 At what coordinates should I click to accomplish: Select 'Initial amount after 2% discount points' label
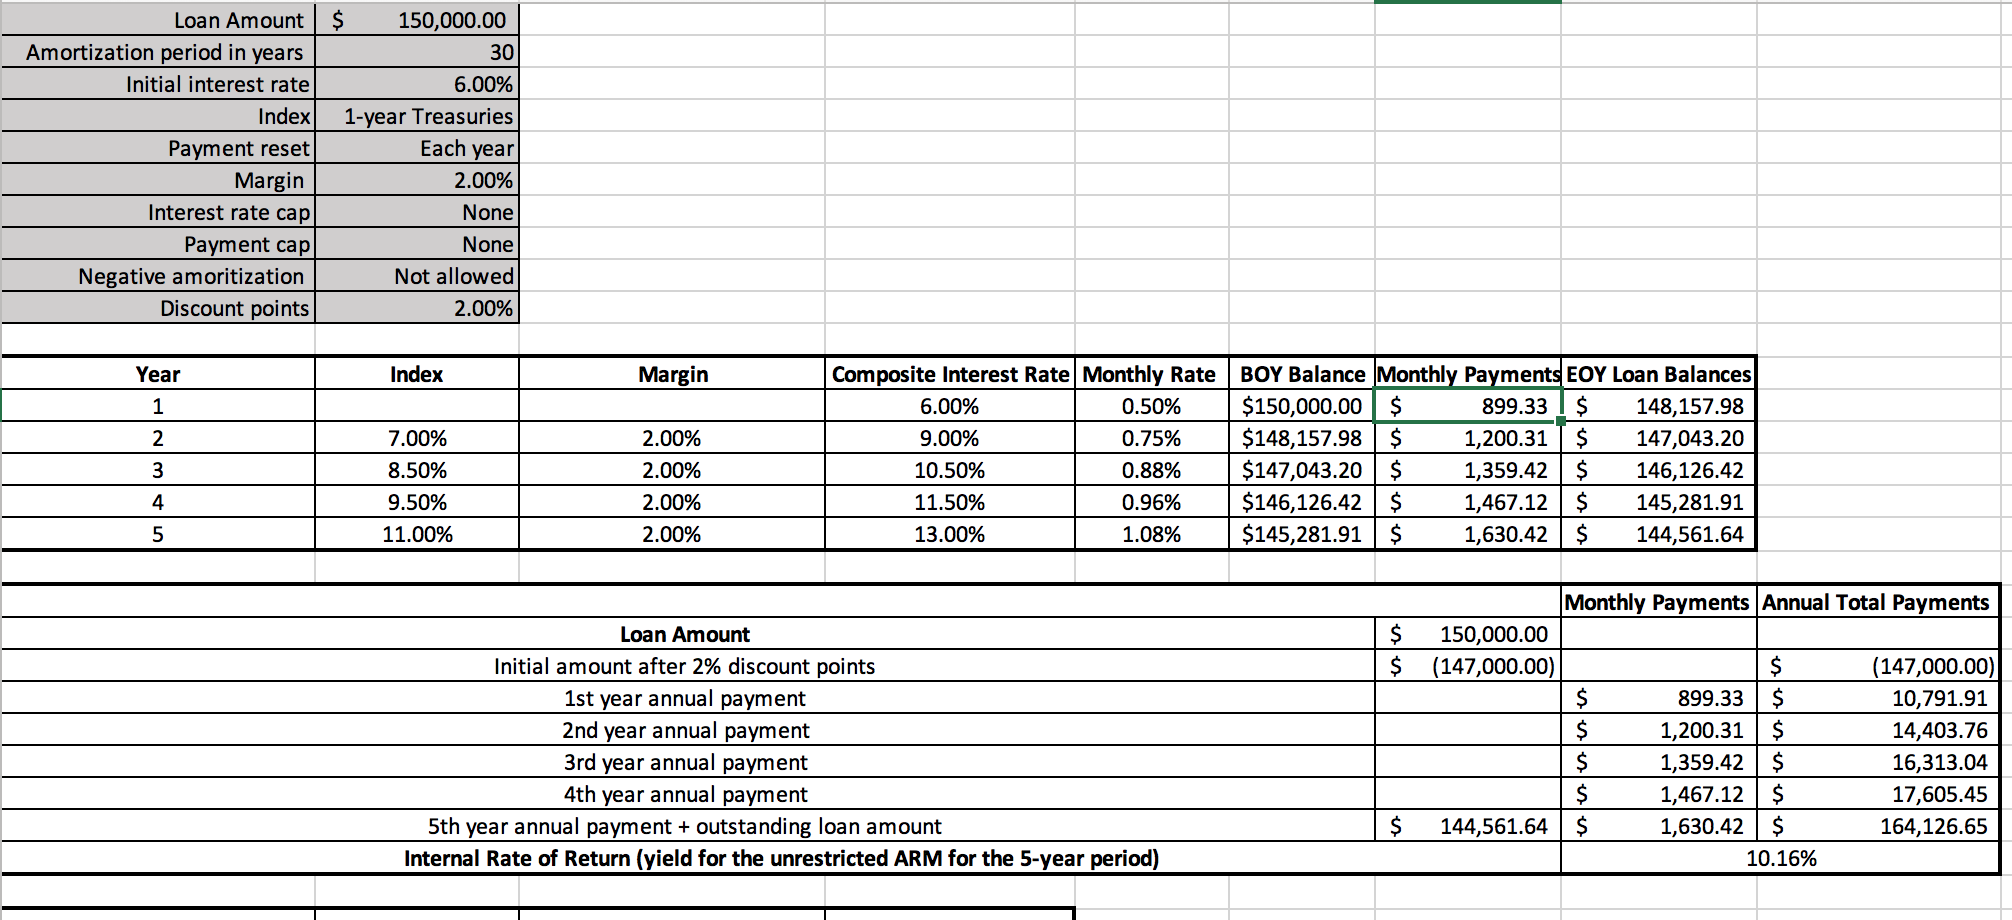[x=684, y=666]
